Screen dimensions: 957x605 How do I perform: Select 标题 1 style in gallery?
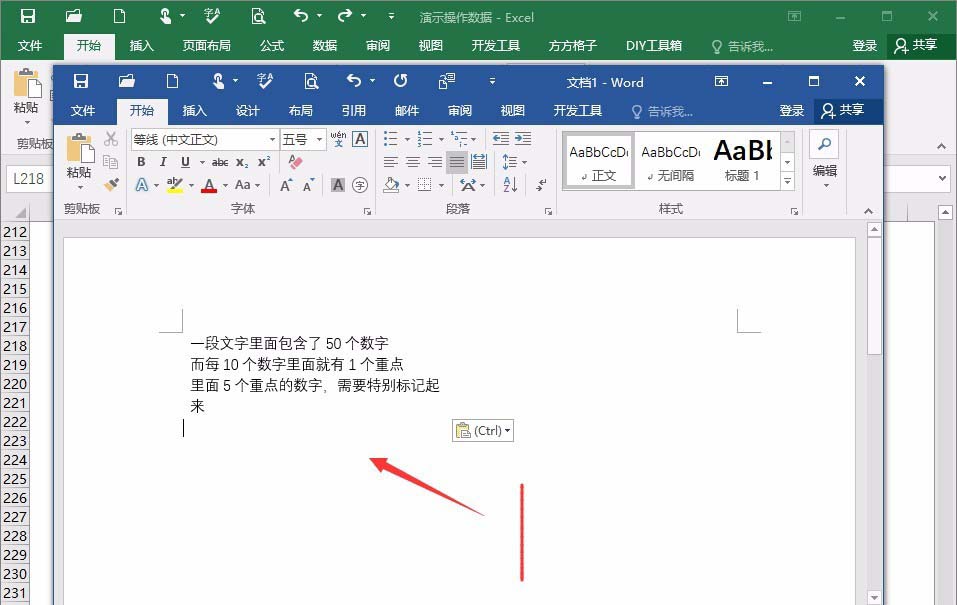click(743, 162)
